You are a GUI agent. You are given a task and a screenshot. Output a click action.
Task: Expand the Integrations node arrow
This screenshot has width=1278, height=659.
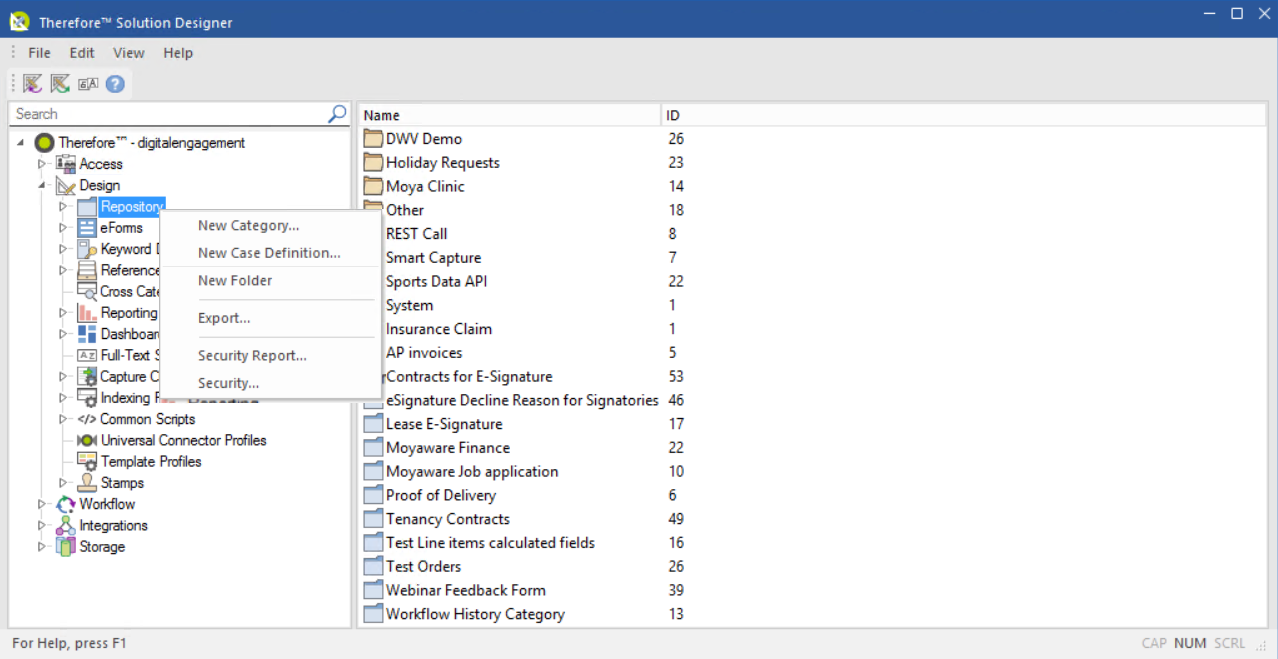42,526
